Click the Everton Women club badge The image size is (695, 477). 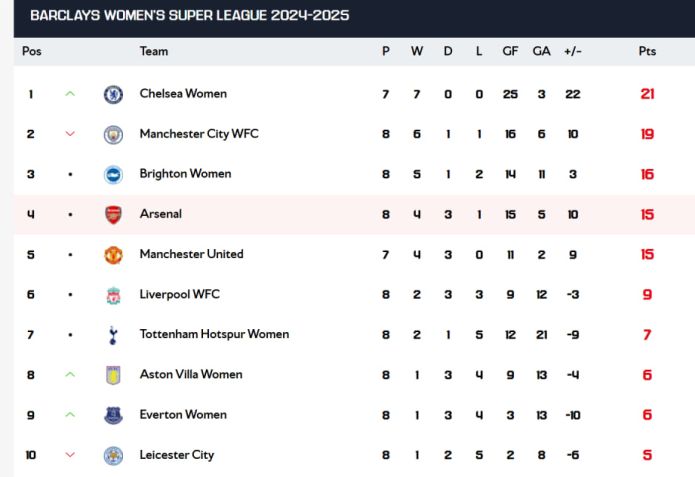(113, 415)
